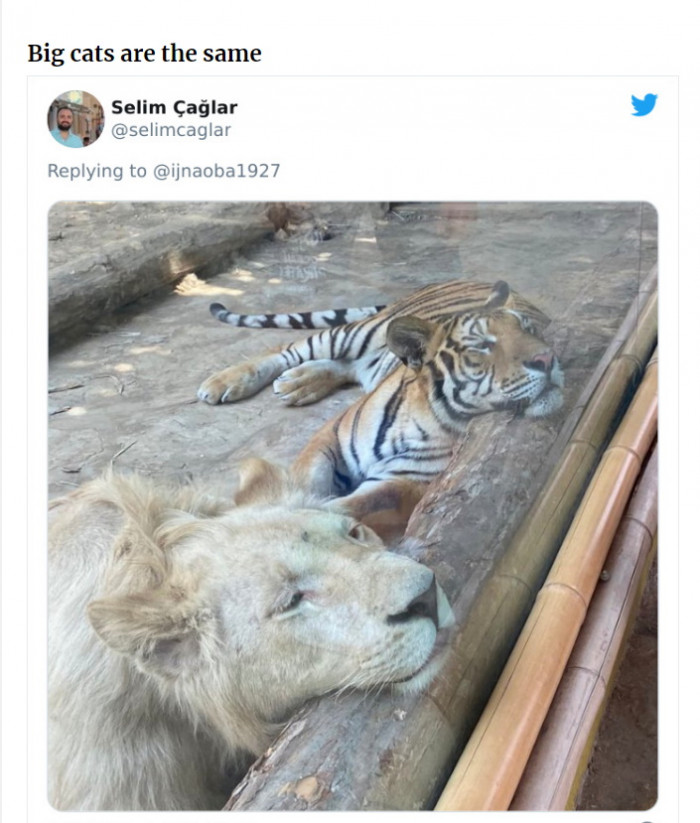Click the tiger's ear in the photo
This screenshot has height=823, width=700.
pos(409,339)
